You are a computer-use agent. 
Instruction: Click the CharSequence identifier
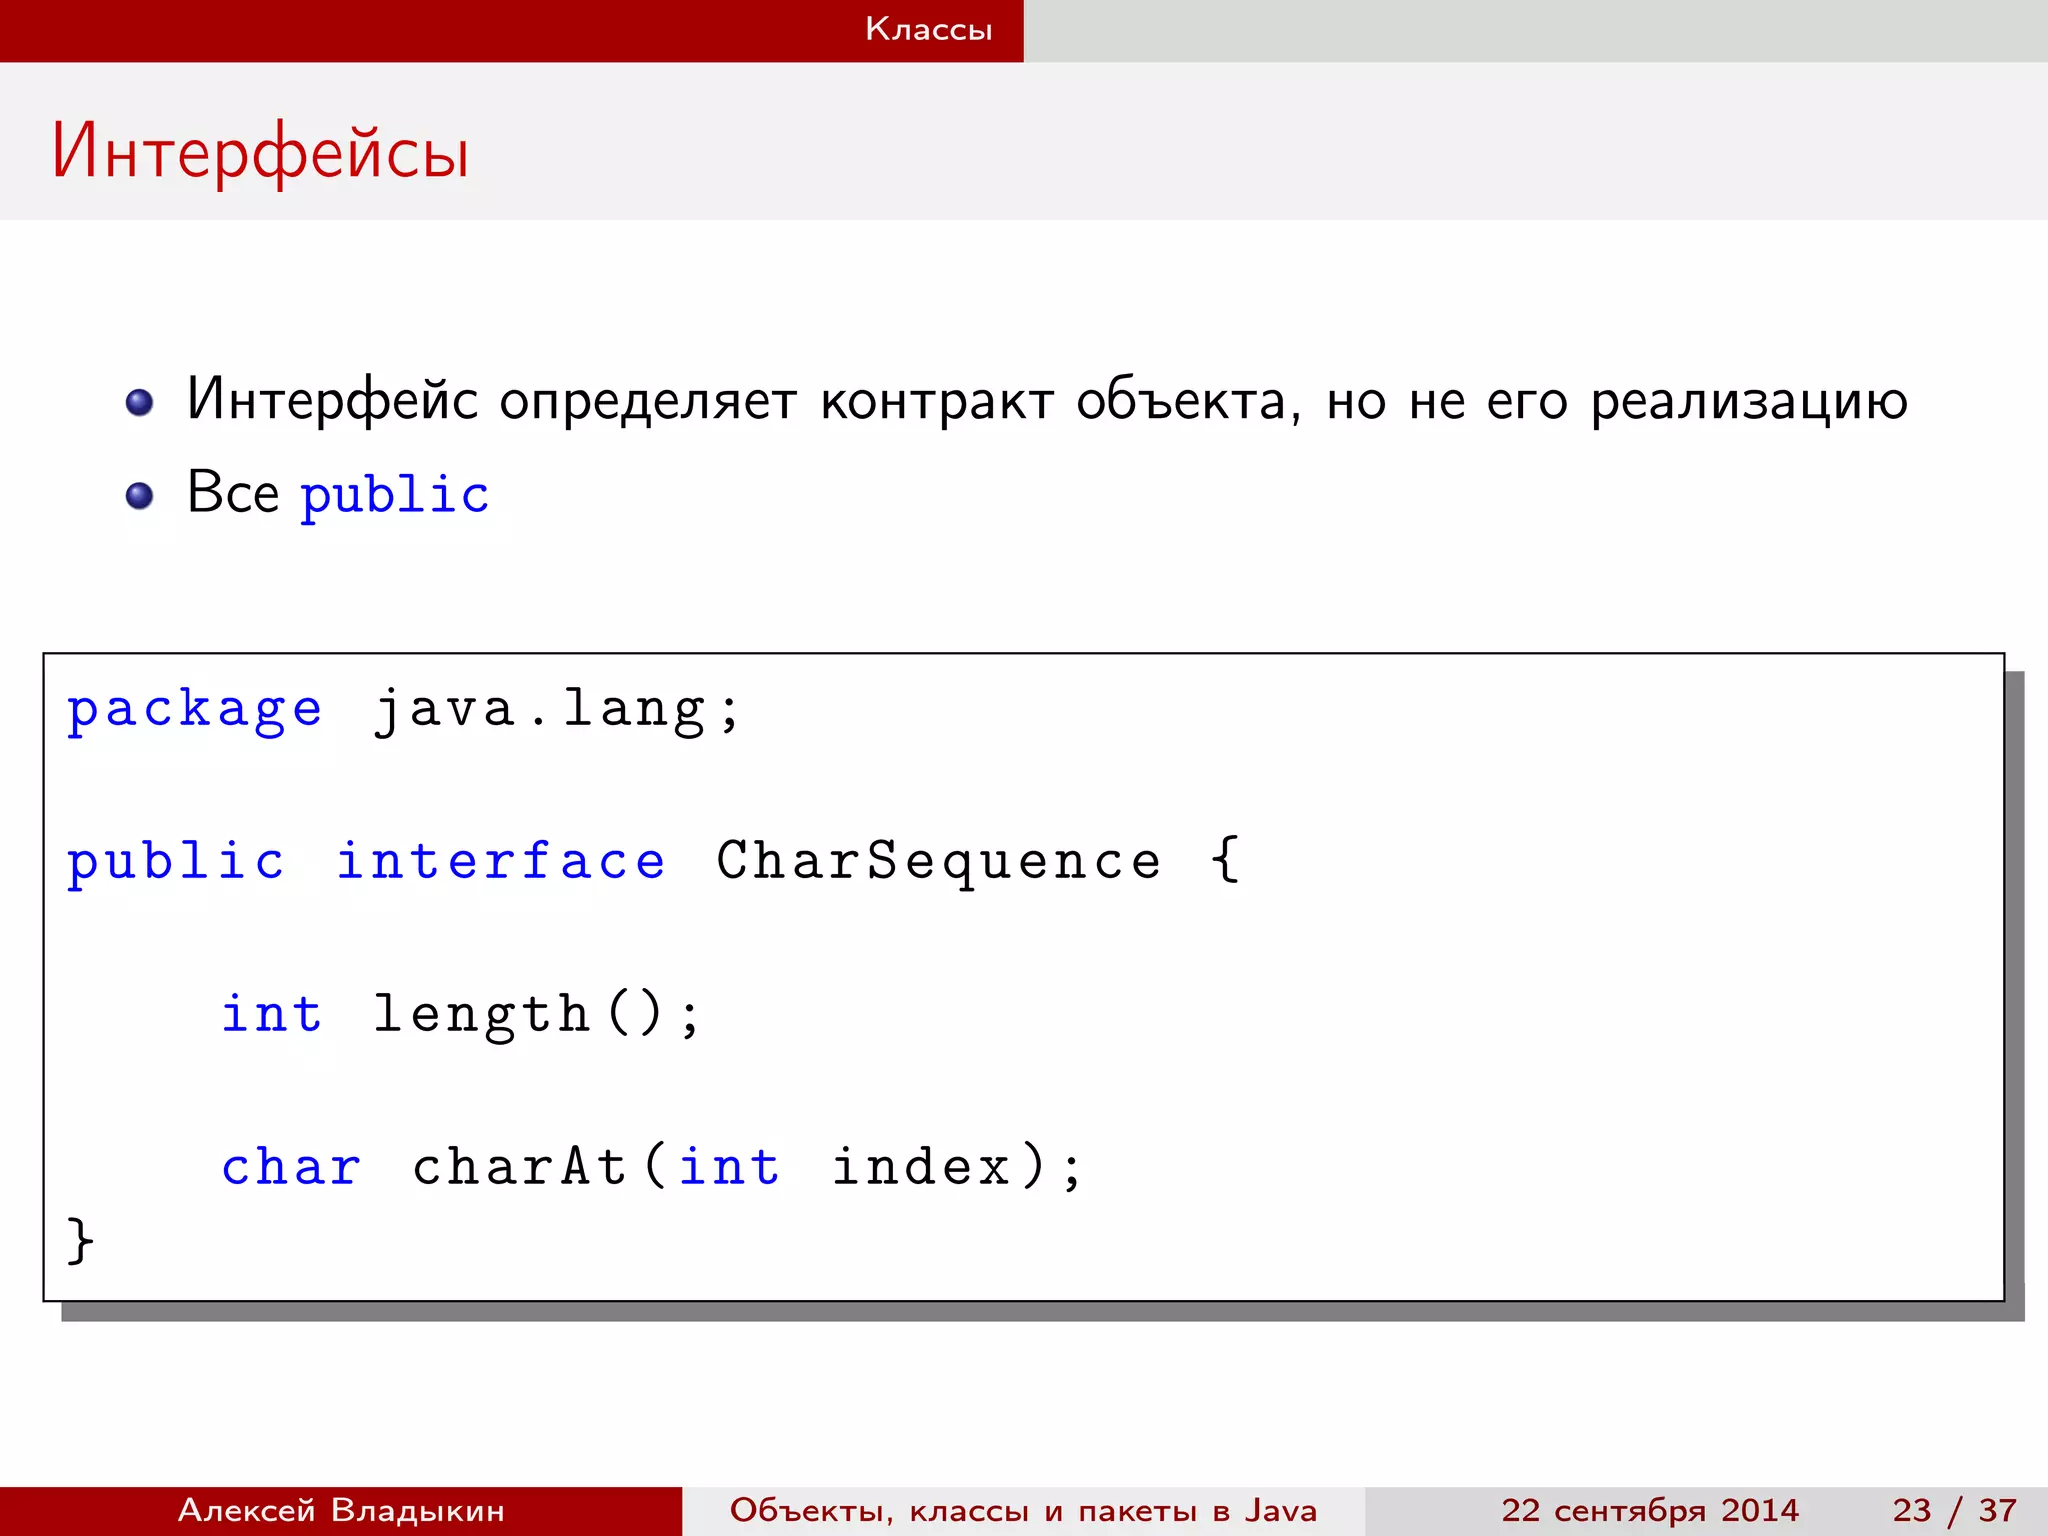coord(938,862)
